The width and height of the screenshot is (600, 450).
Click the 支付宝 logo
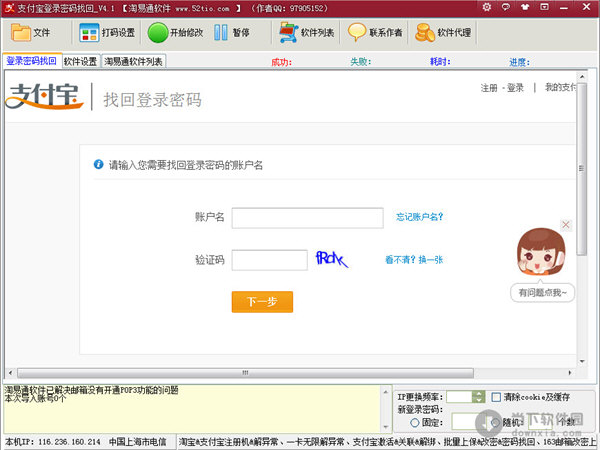pos(44,96)
